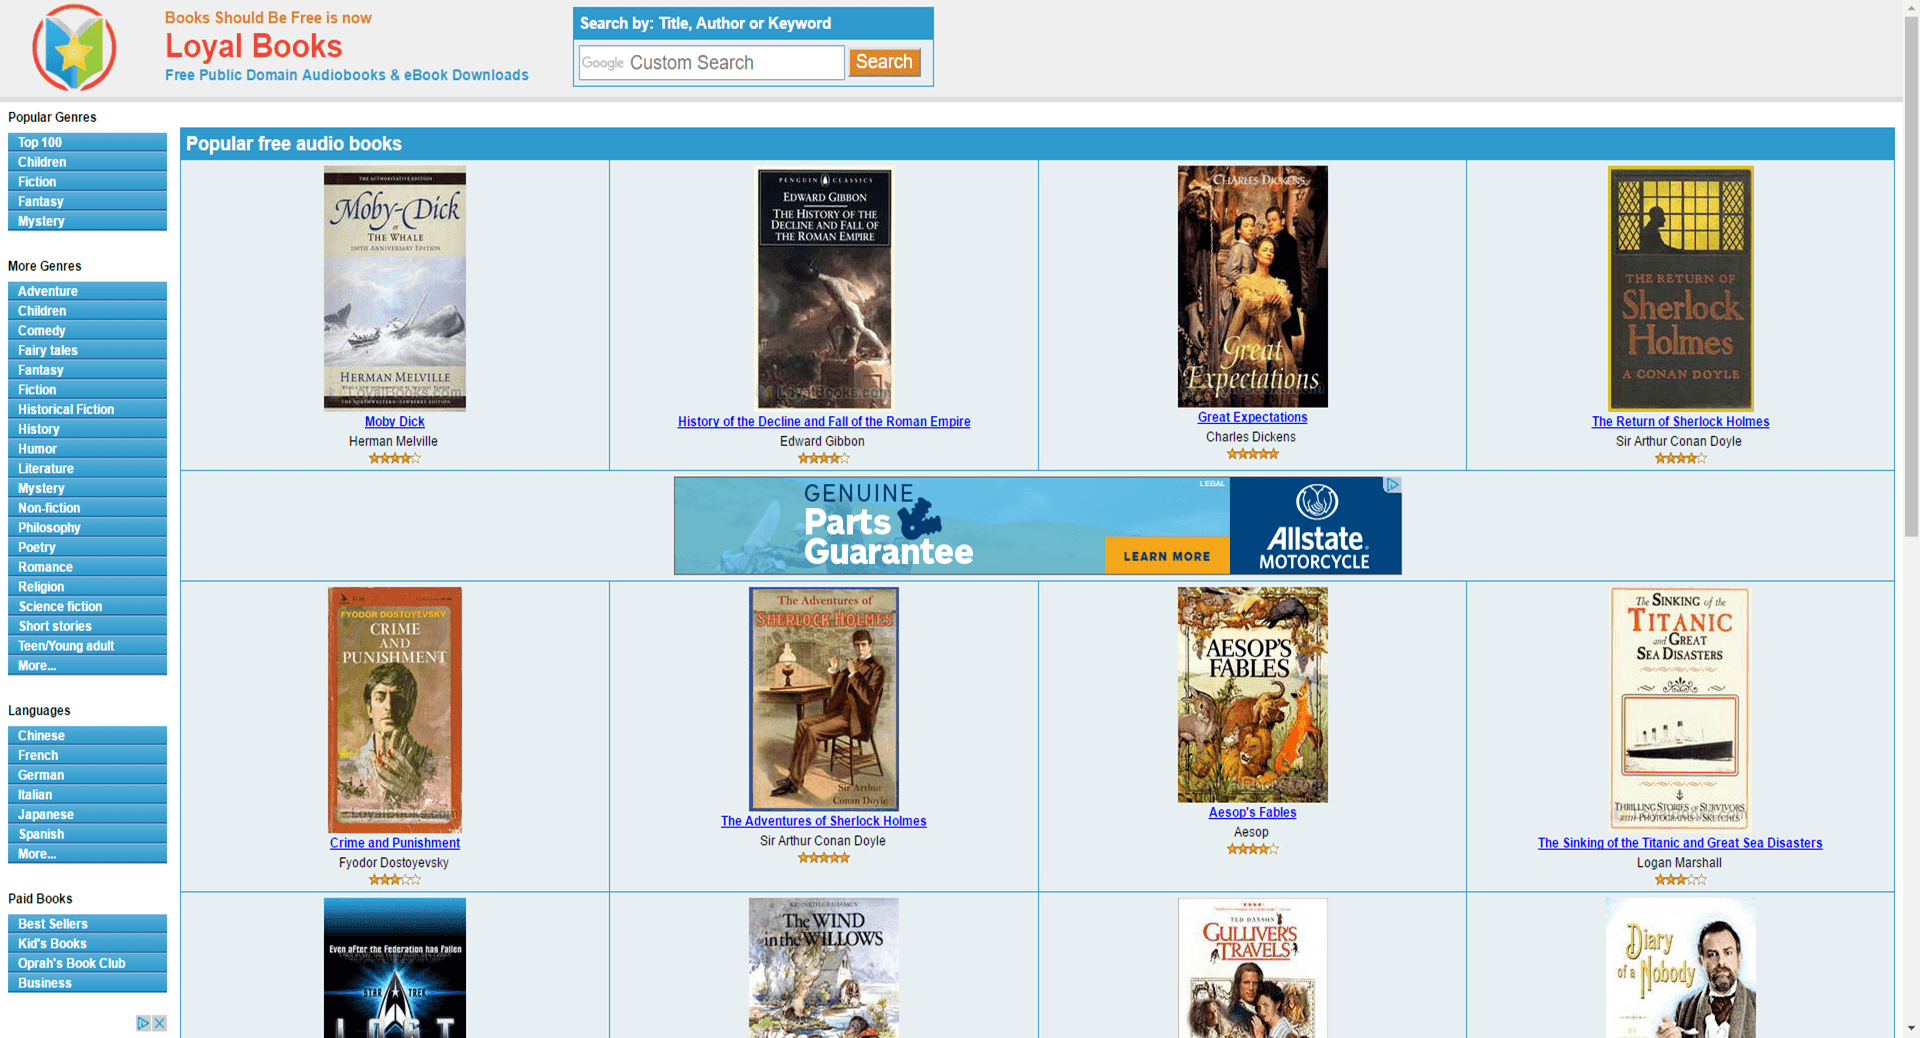Screen dimensions: 1920x1038
Task: Click the Moby Dick star rating
Action: 394,458
